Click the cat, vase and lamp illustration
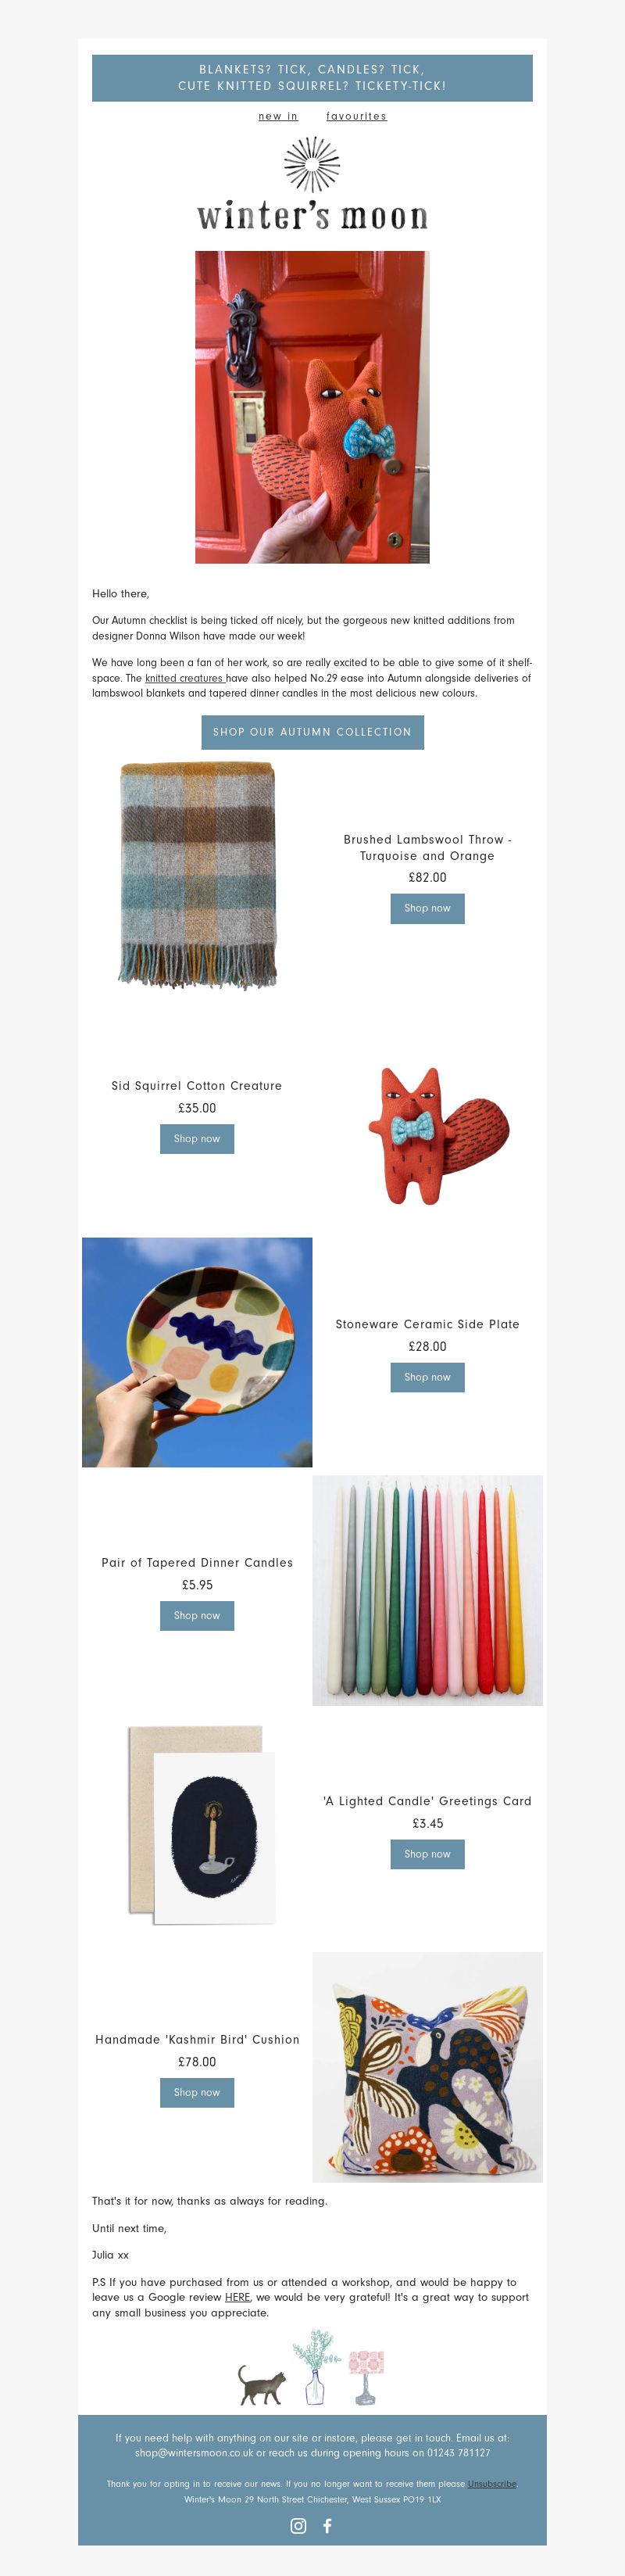625x2576 pixels. (312, 2369)
